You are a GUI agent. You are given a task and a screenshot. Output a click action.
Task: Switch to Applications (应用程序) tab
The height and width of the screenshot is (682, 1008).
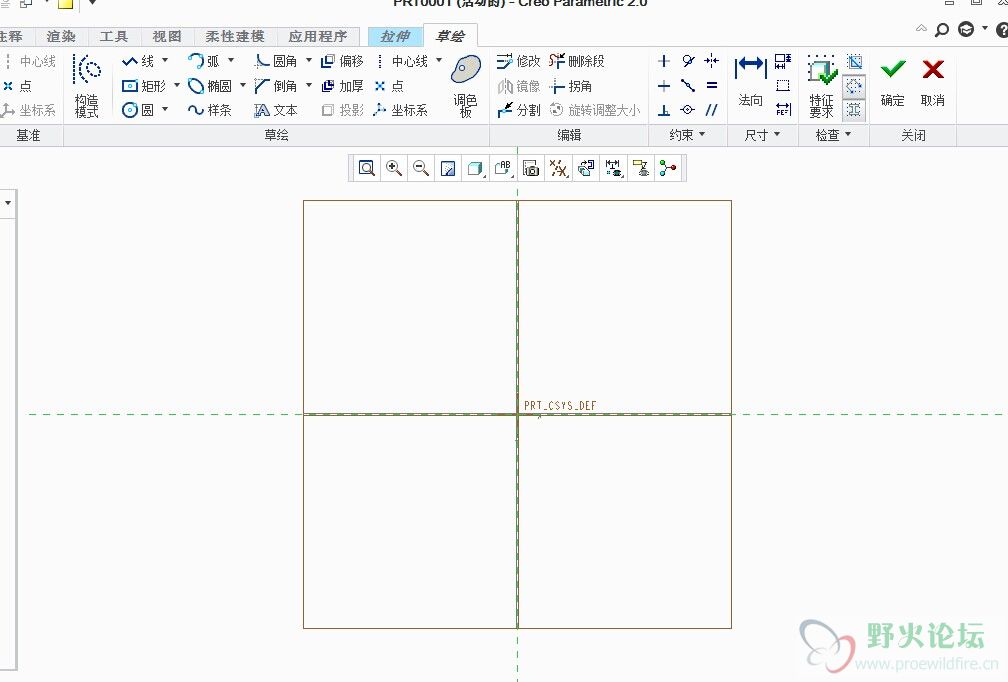pyautogui.click(x=318, y=37)
